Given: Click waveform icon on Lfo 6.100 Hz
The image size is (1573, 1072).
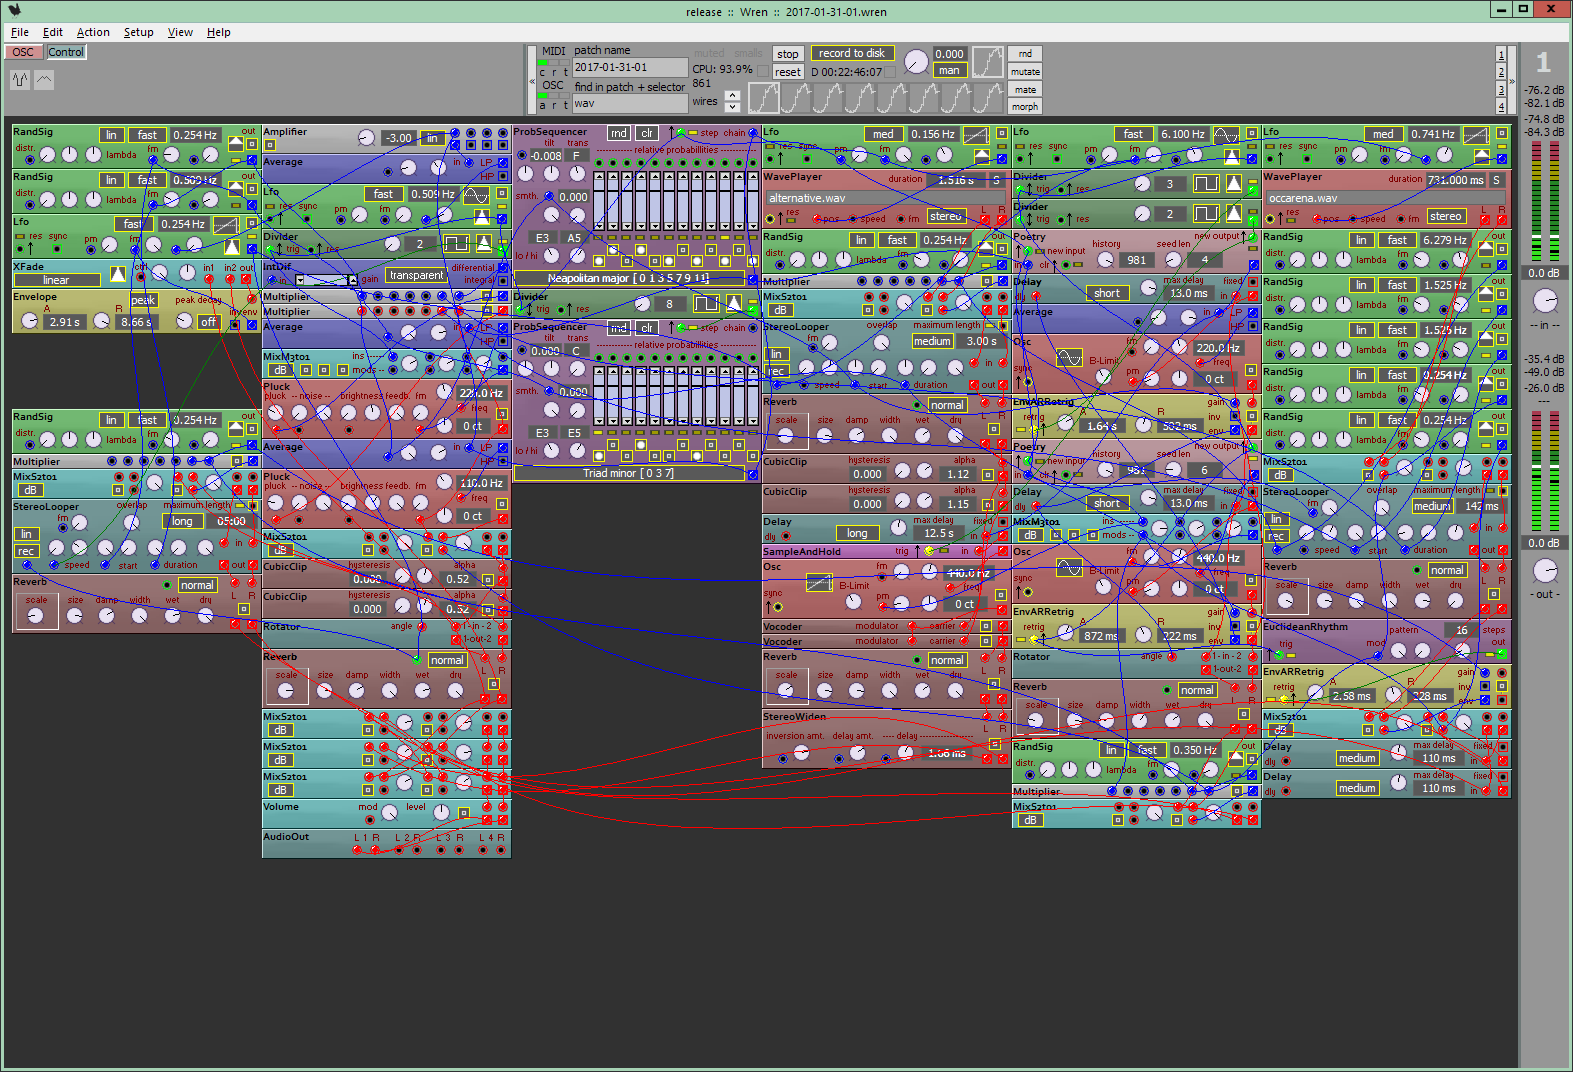Looking at the screenshot, I should (x=1226, y=134).
